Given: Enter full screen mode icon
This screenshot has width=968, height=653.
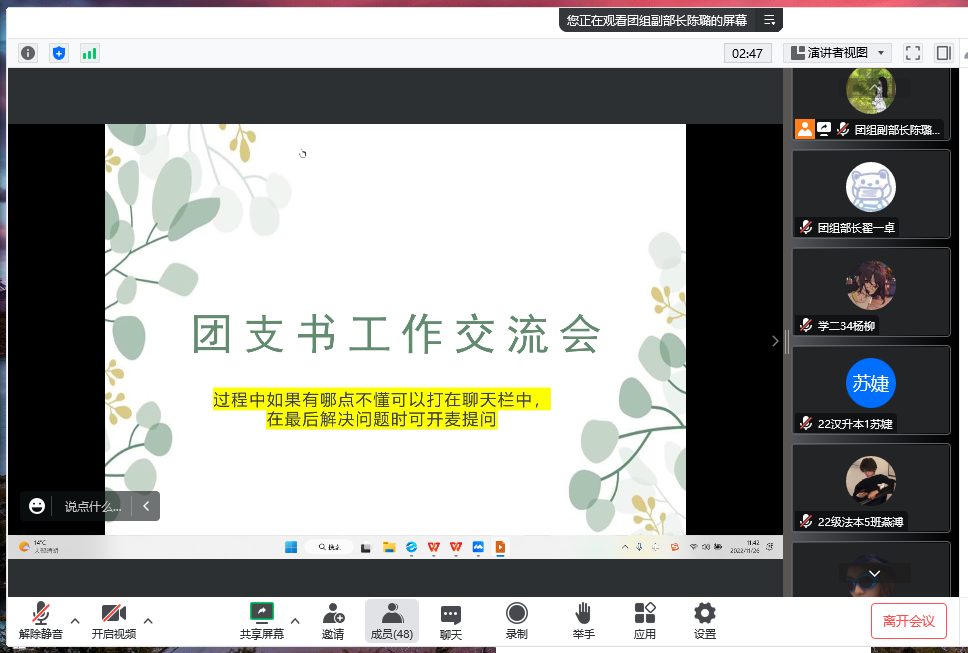Looking at the screenshot, I should pos(912,53).
